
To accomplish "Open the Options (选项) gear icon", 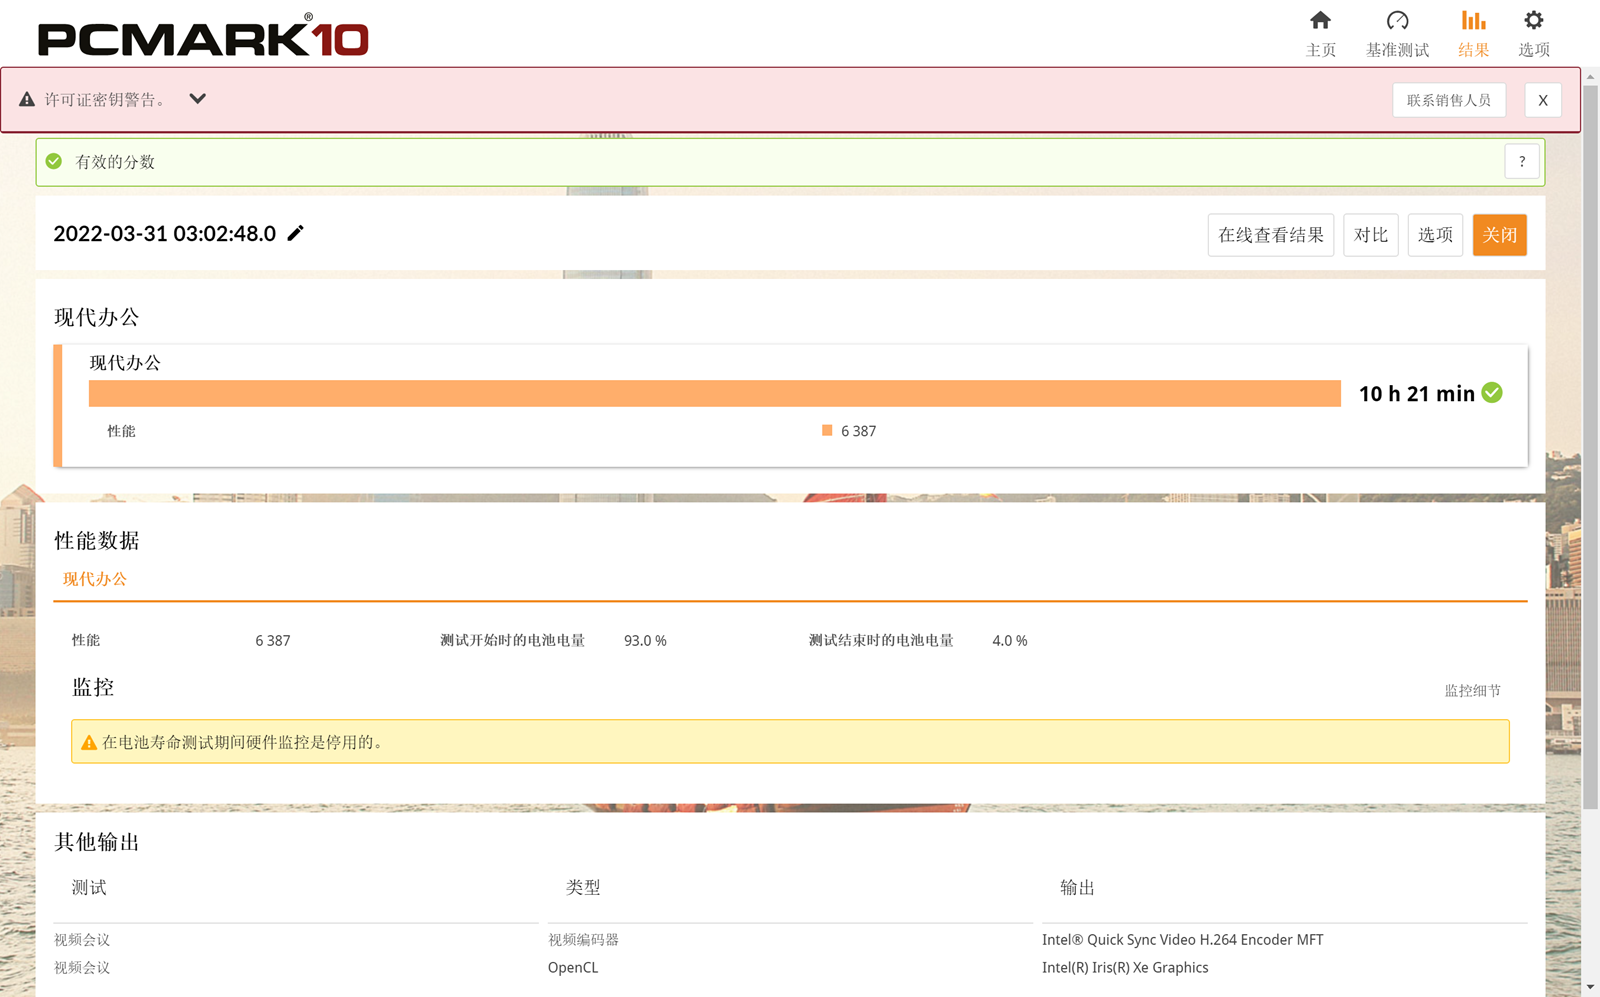I will click(x=1533, y=21).
